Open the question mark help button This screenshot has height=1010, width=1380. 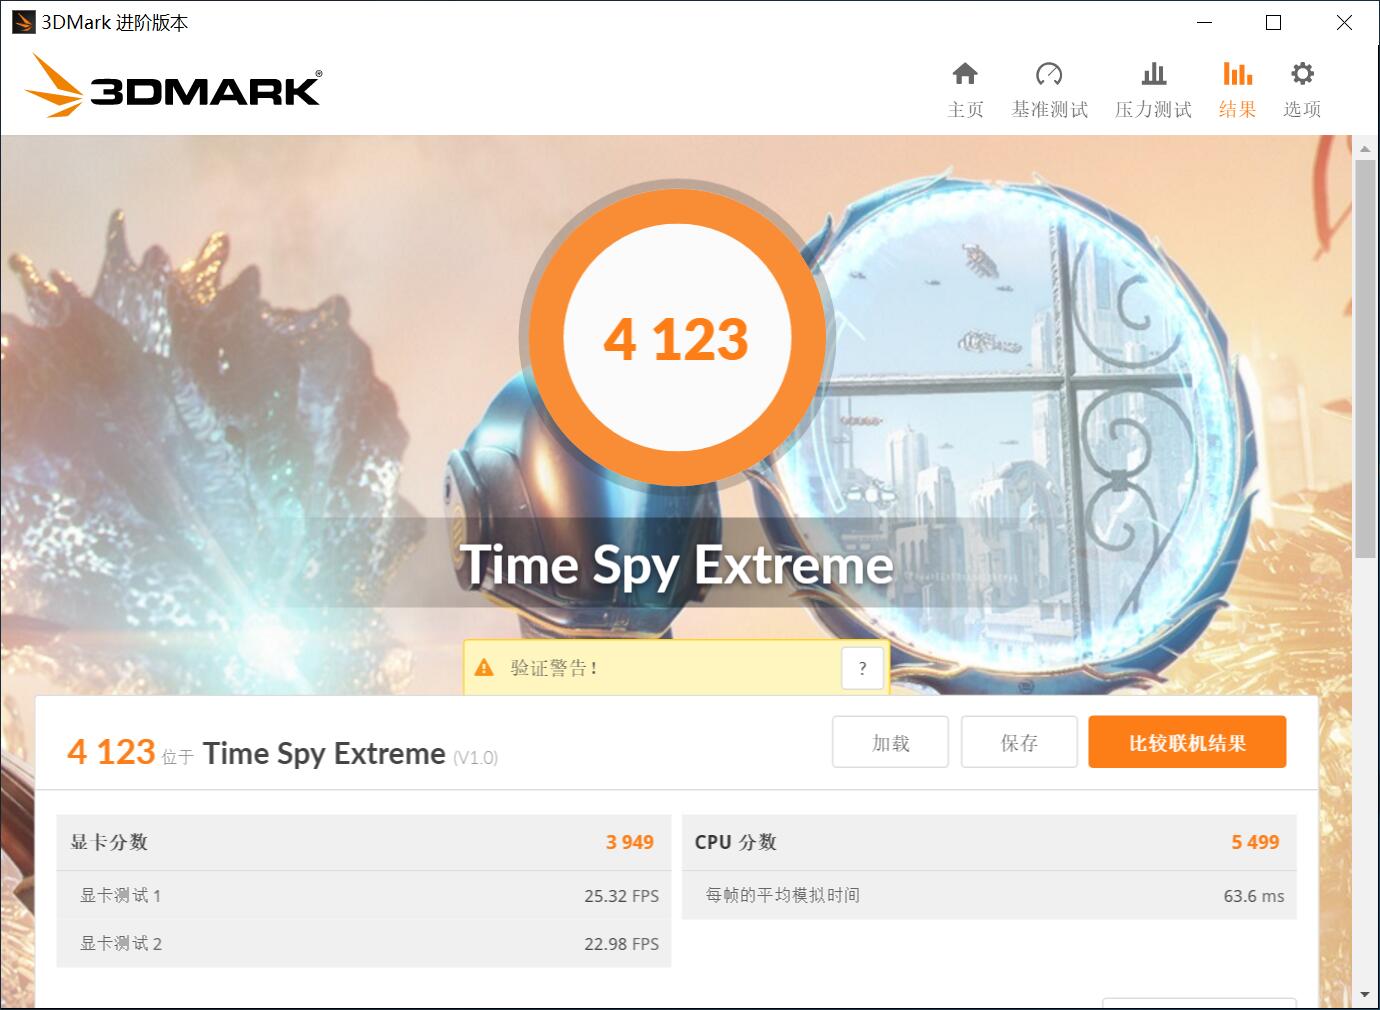coord(862,668)
